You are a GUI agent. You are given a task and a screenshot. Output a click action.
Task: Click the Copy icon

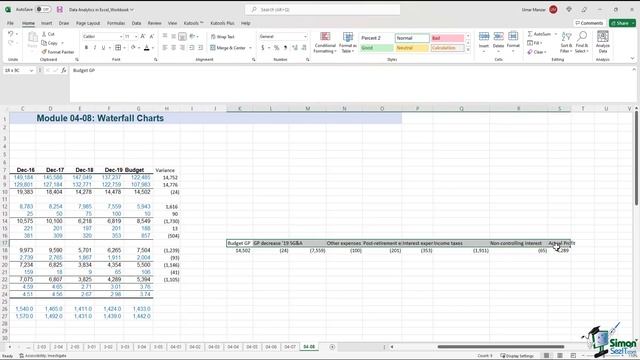tap(44, 43)
